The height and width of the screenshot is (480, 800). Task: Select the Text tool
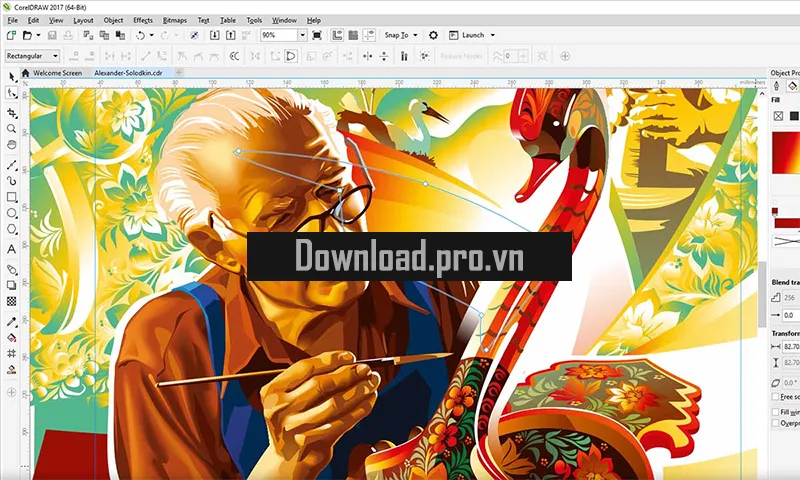pyautogui.click(x=12, y=249)
